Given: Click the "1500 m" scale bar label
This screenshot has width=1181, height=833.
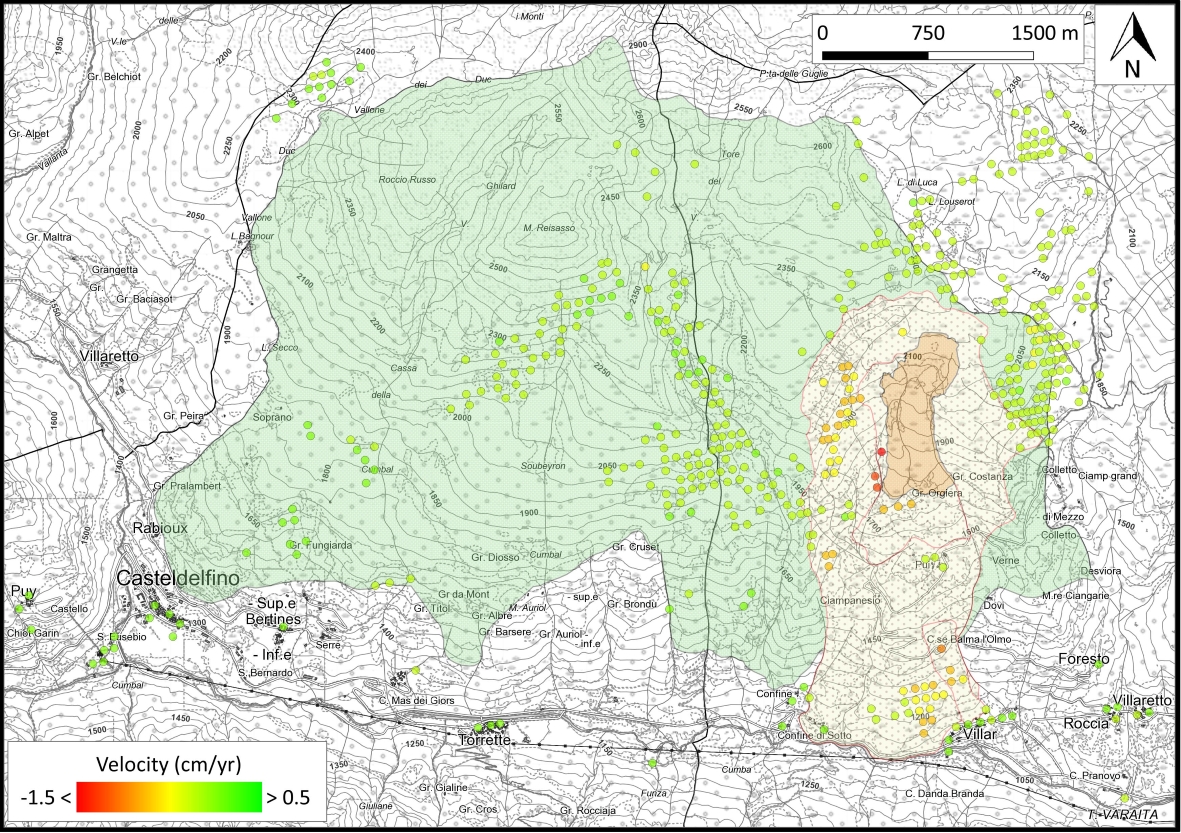Looking at the screenshot, I should click(1045, 32).
